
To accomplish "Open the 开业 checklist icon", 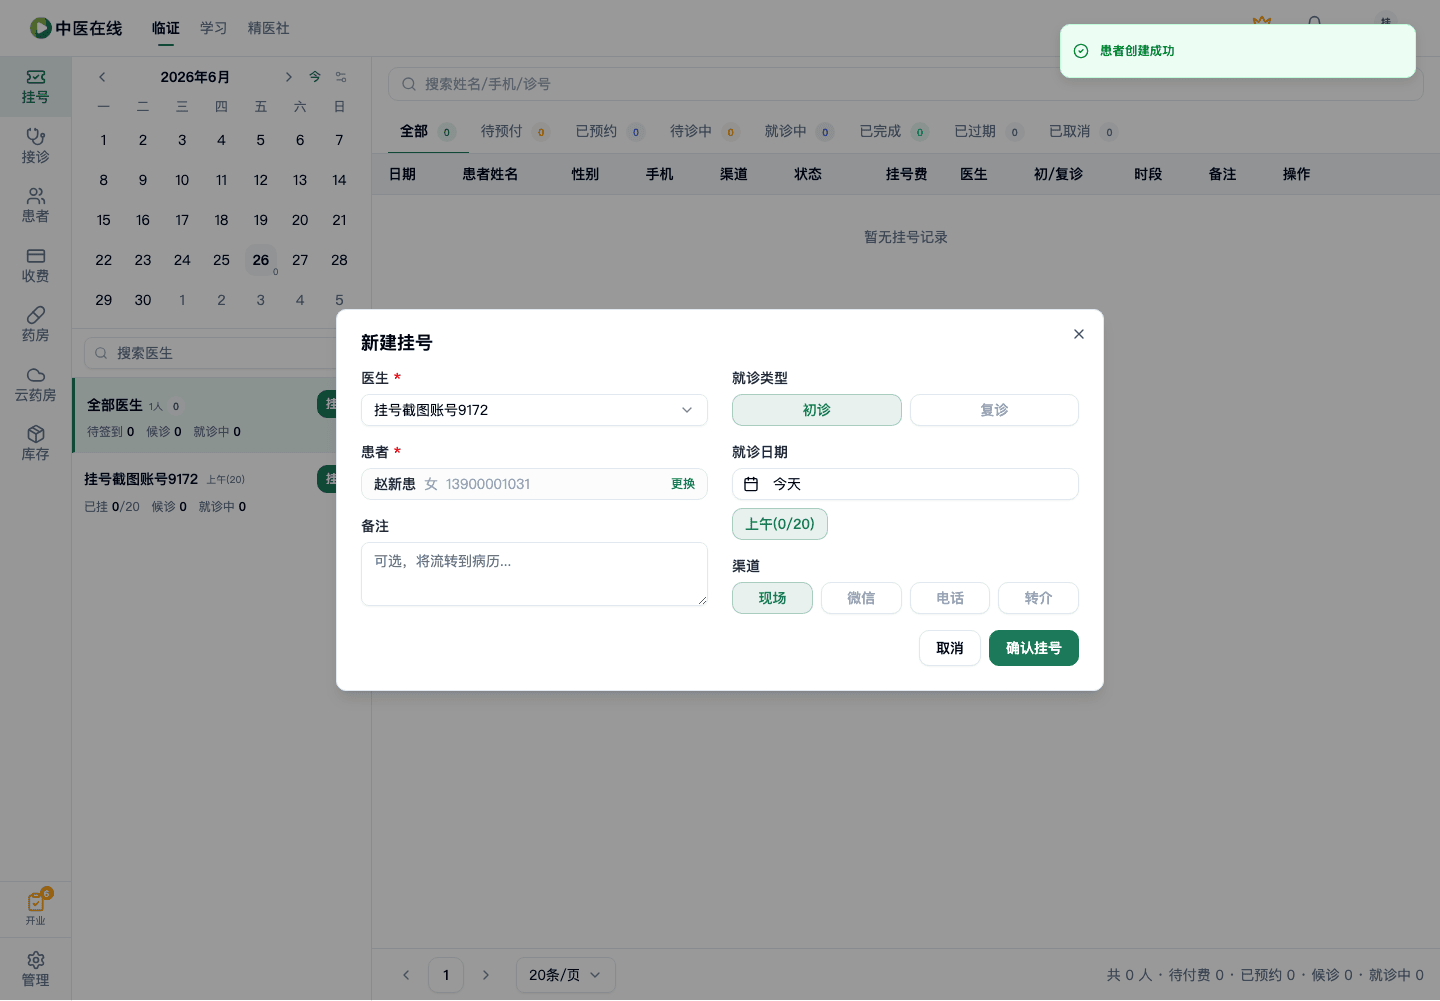I will pyautogui.click(x=36, y=908).
